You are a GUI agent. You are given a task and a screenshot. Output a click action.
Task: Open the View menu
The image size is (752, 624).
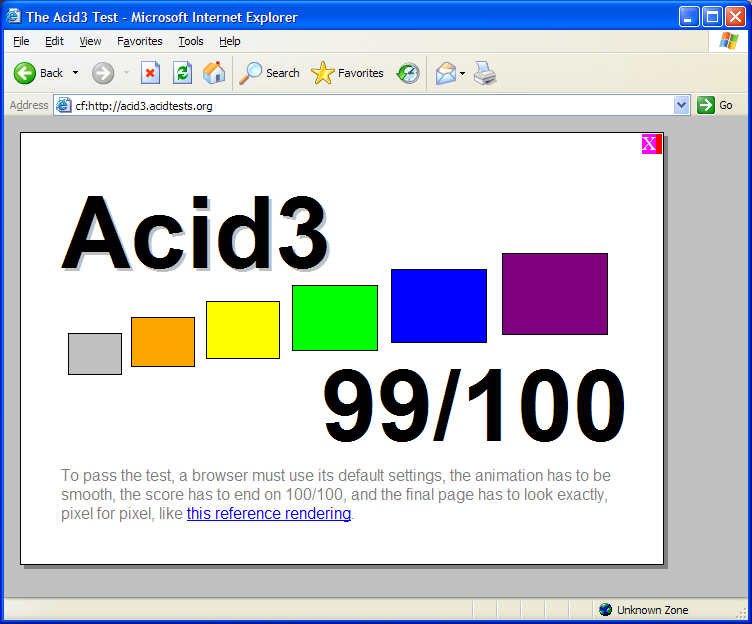[x=90, y=41]
